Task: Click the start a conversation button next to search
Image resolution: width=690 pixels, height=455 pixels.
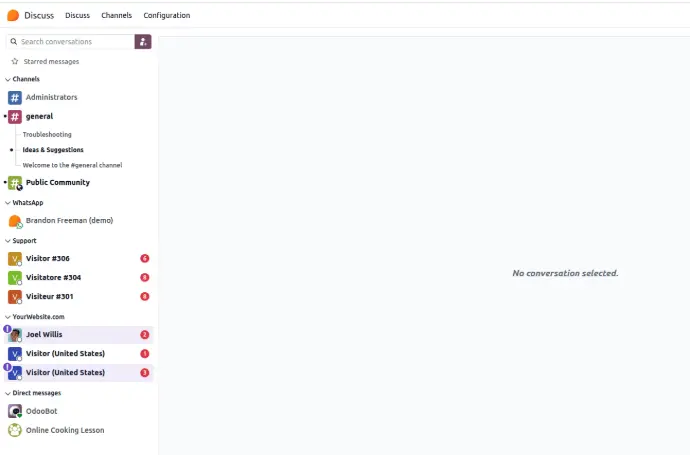Action: (x=143, y=42)
